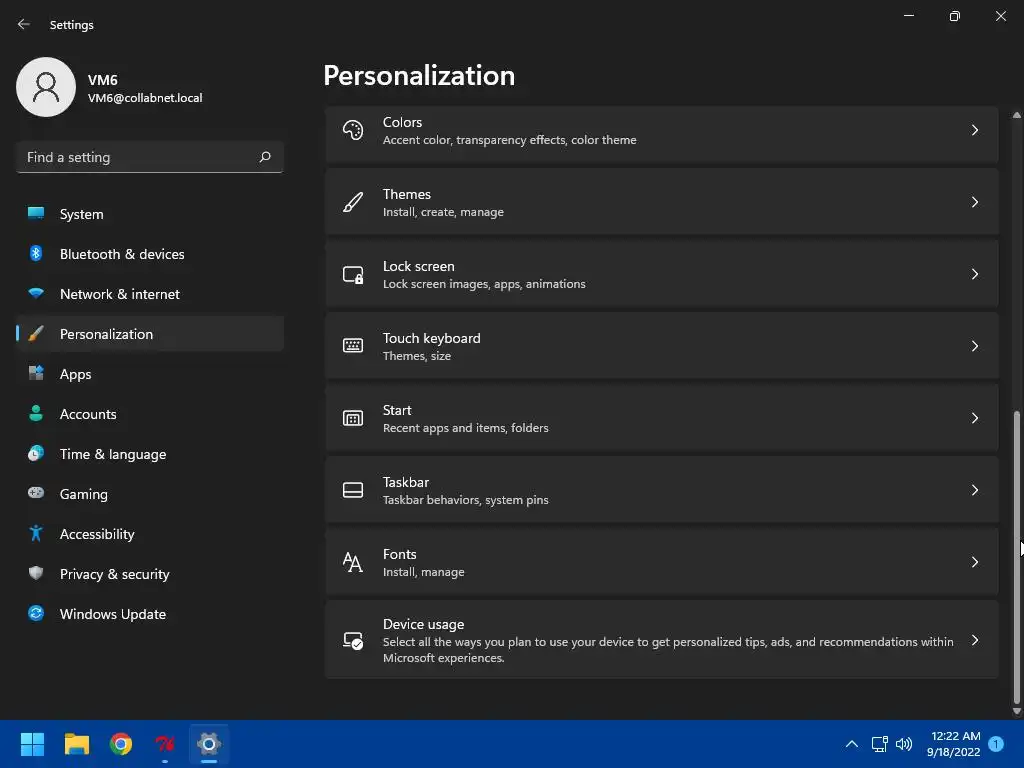
Task: Open VM6 account profile
Action: tap(110, 87)
